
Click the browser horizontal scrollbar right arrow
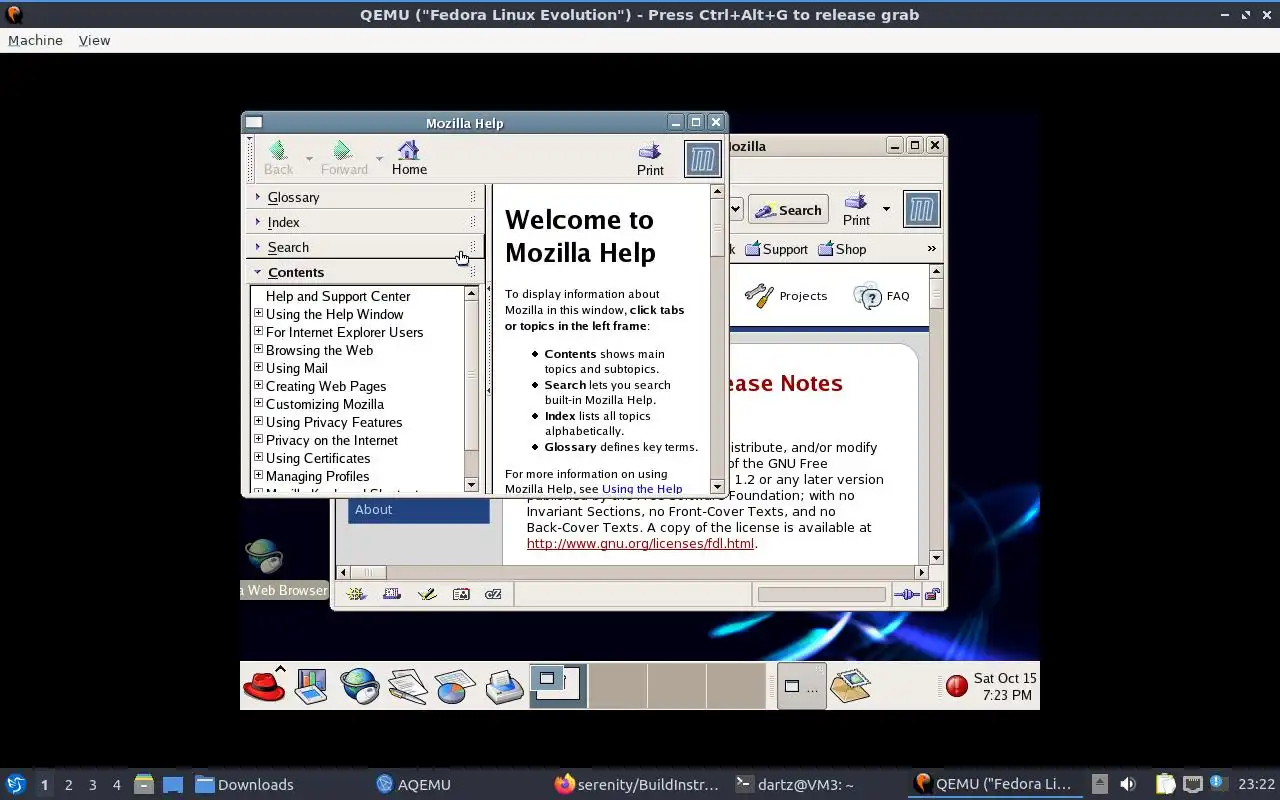coord(922,573)
